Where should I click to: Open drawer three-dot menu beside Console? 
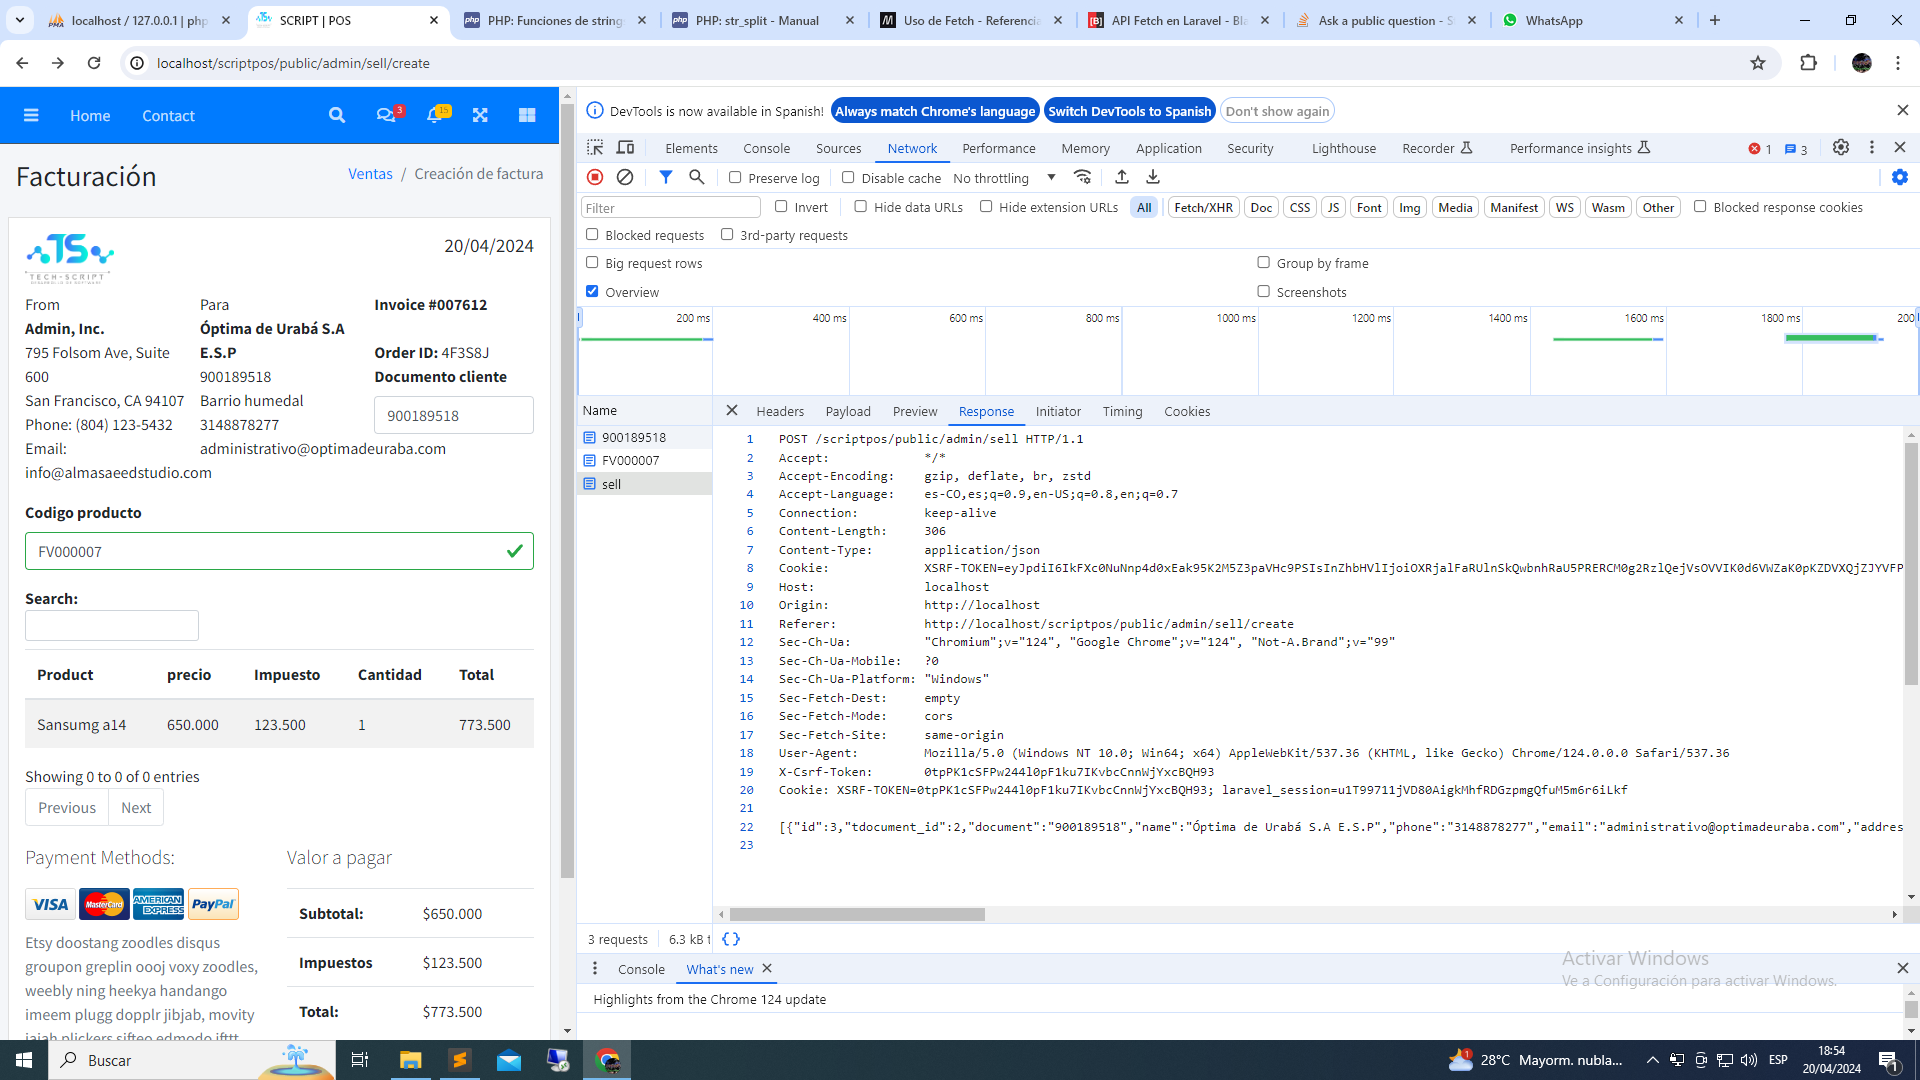[x=595, y=968]
